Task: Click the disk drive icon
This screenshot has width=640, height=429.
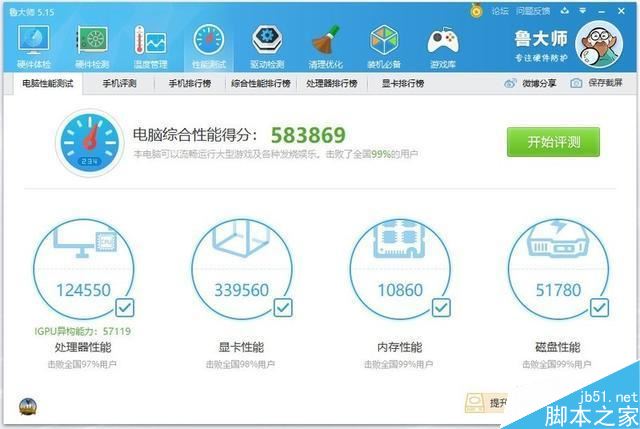Action: (558, 239)
